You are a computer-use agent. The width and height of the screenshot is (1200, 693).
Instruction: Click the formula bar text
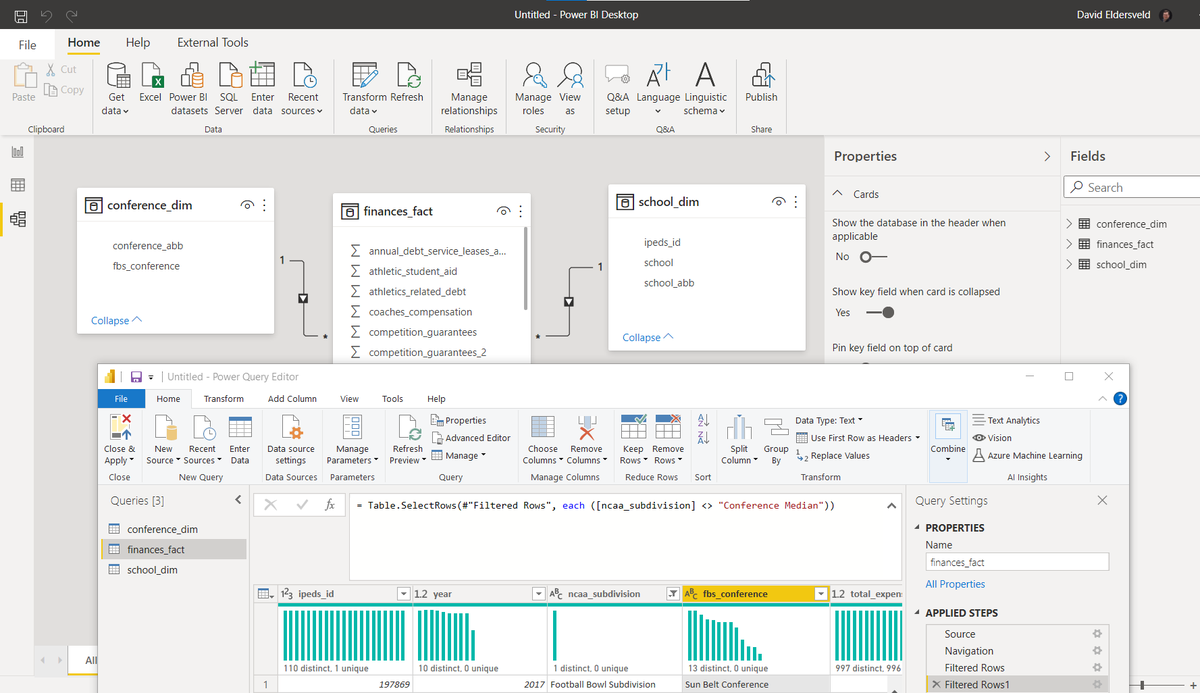coord(595,505)
